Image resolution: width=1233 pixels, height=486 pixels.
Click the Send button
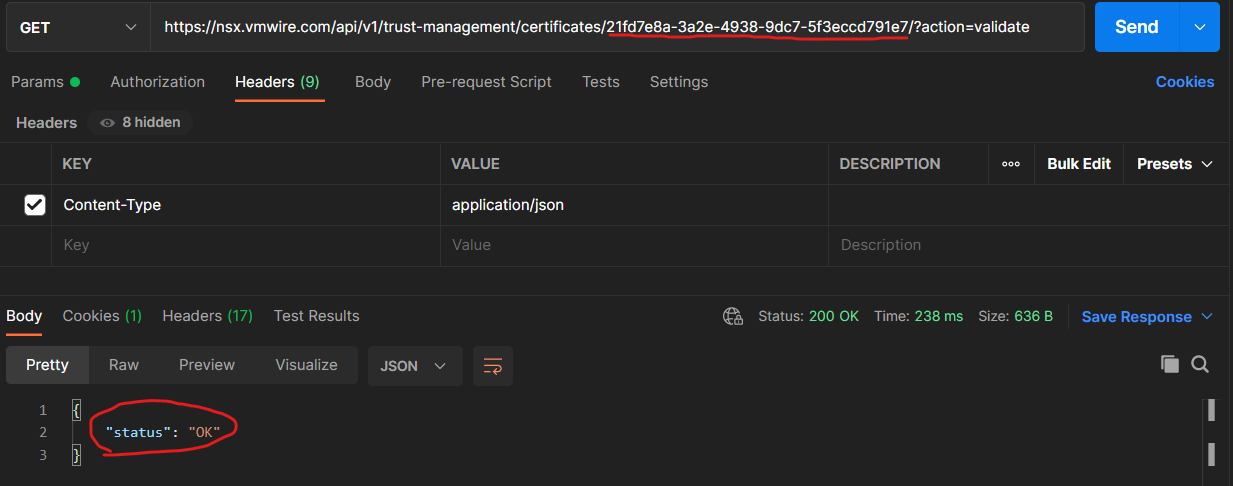point(1136,27)
